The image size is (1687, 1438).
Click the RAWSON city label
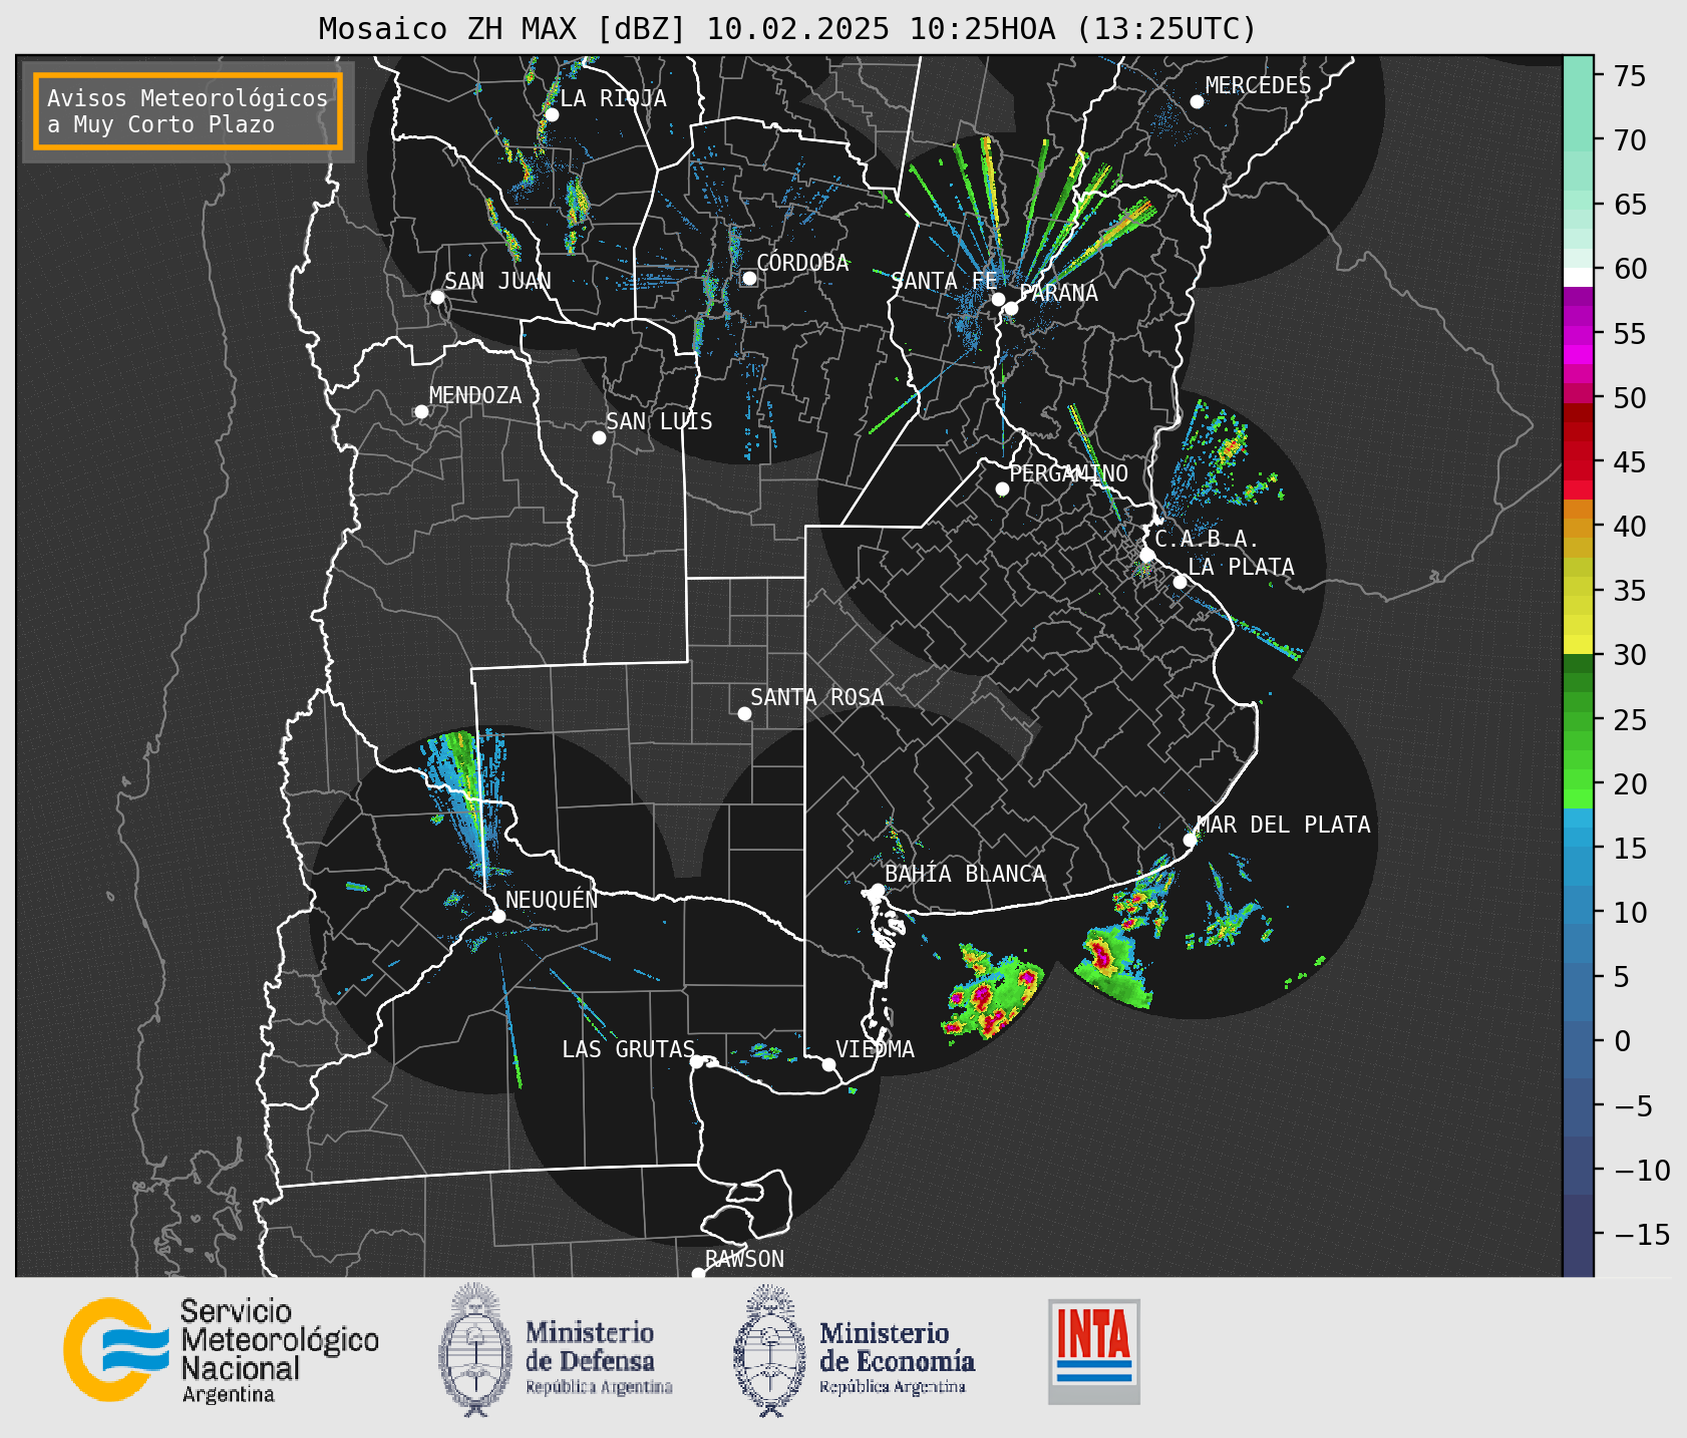(x=744, y=1259)
